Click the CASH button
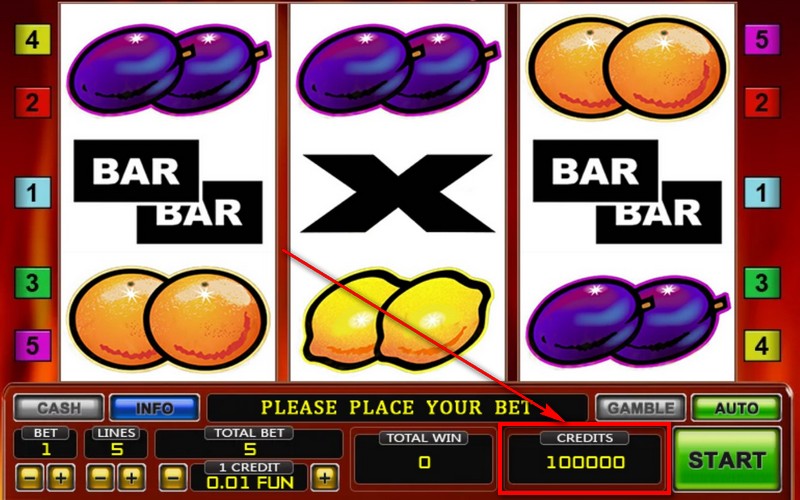This screenshot has width=800, height=500. tap(59, 408)
